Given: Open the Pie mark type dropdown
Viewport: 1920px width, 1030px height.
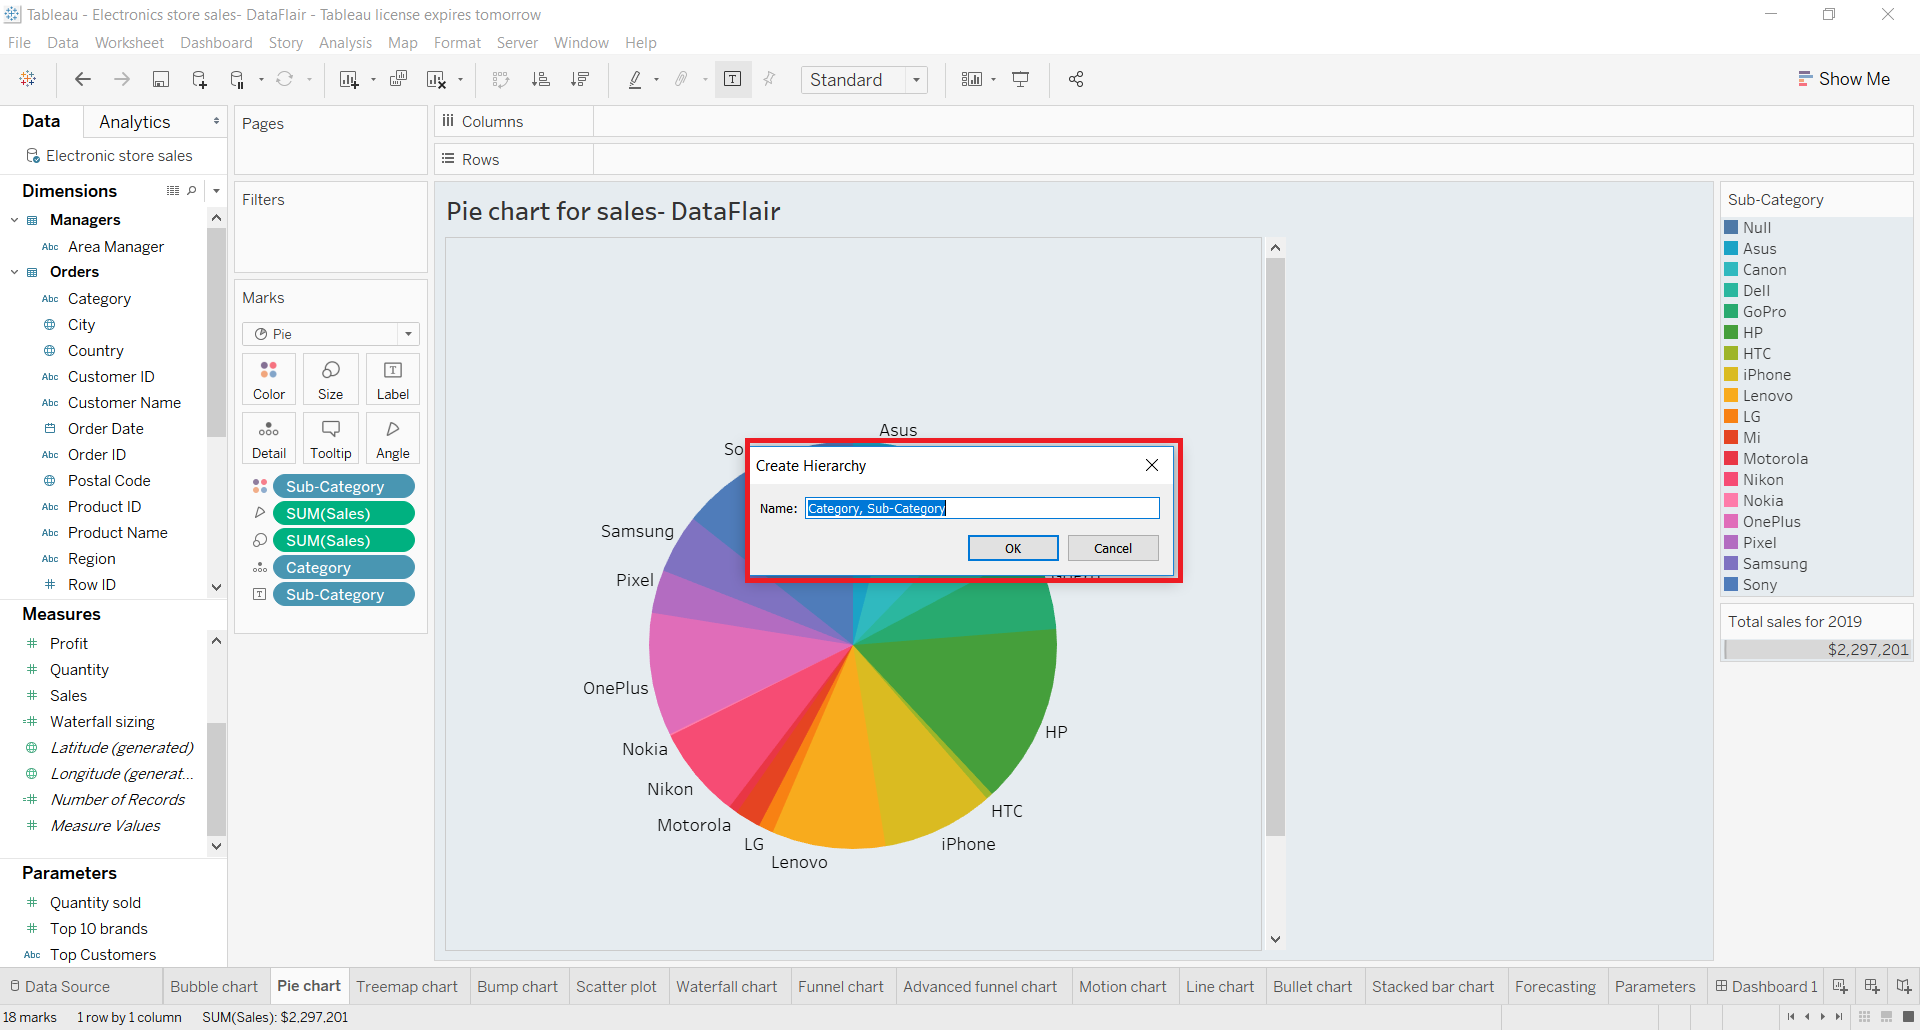Looking at the screenshot, I should tap(408, 333).
